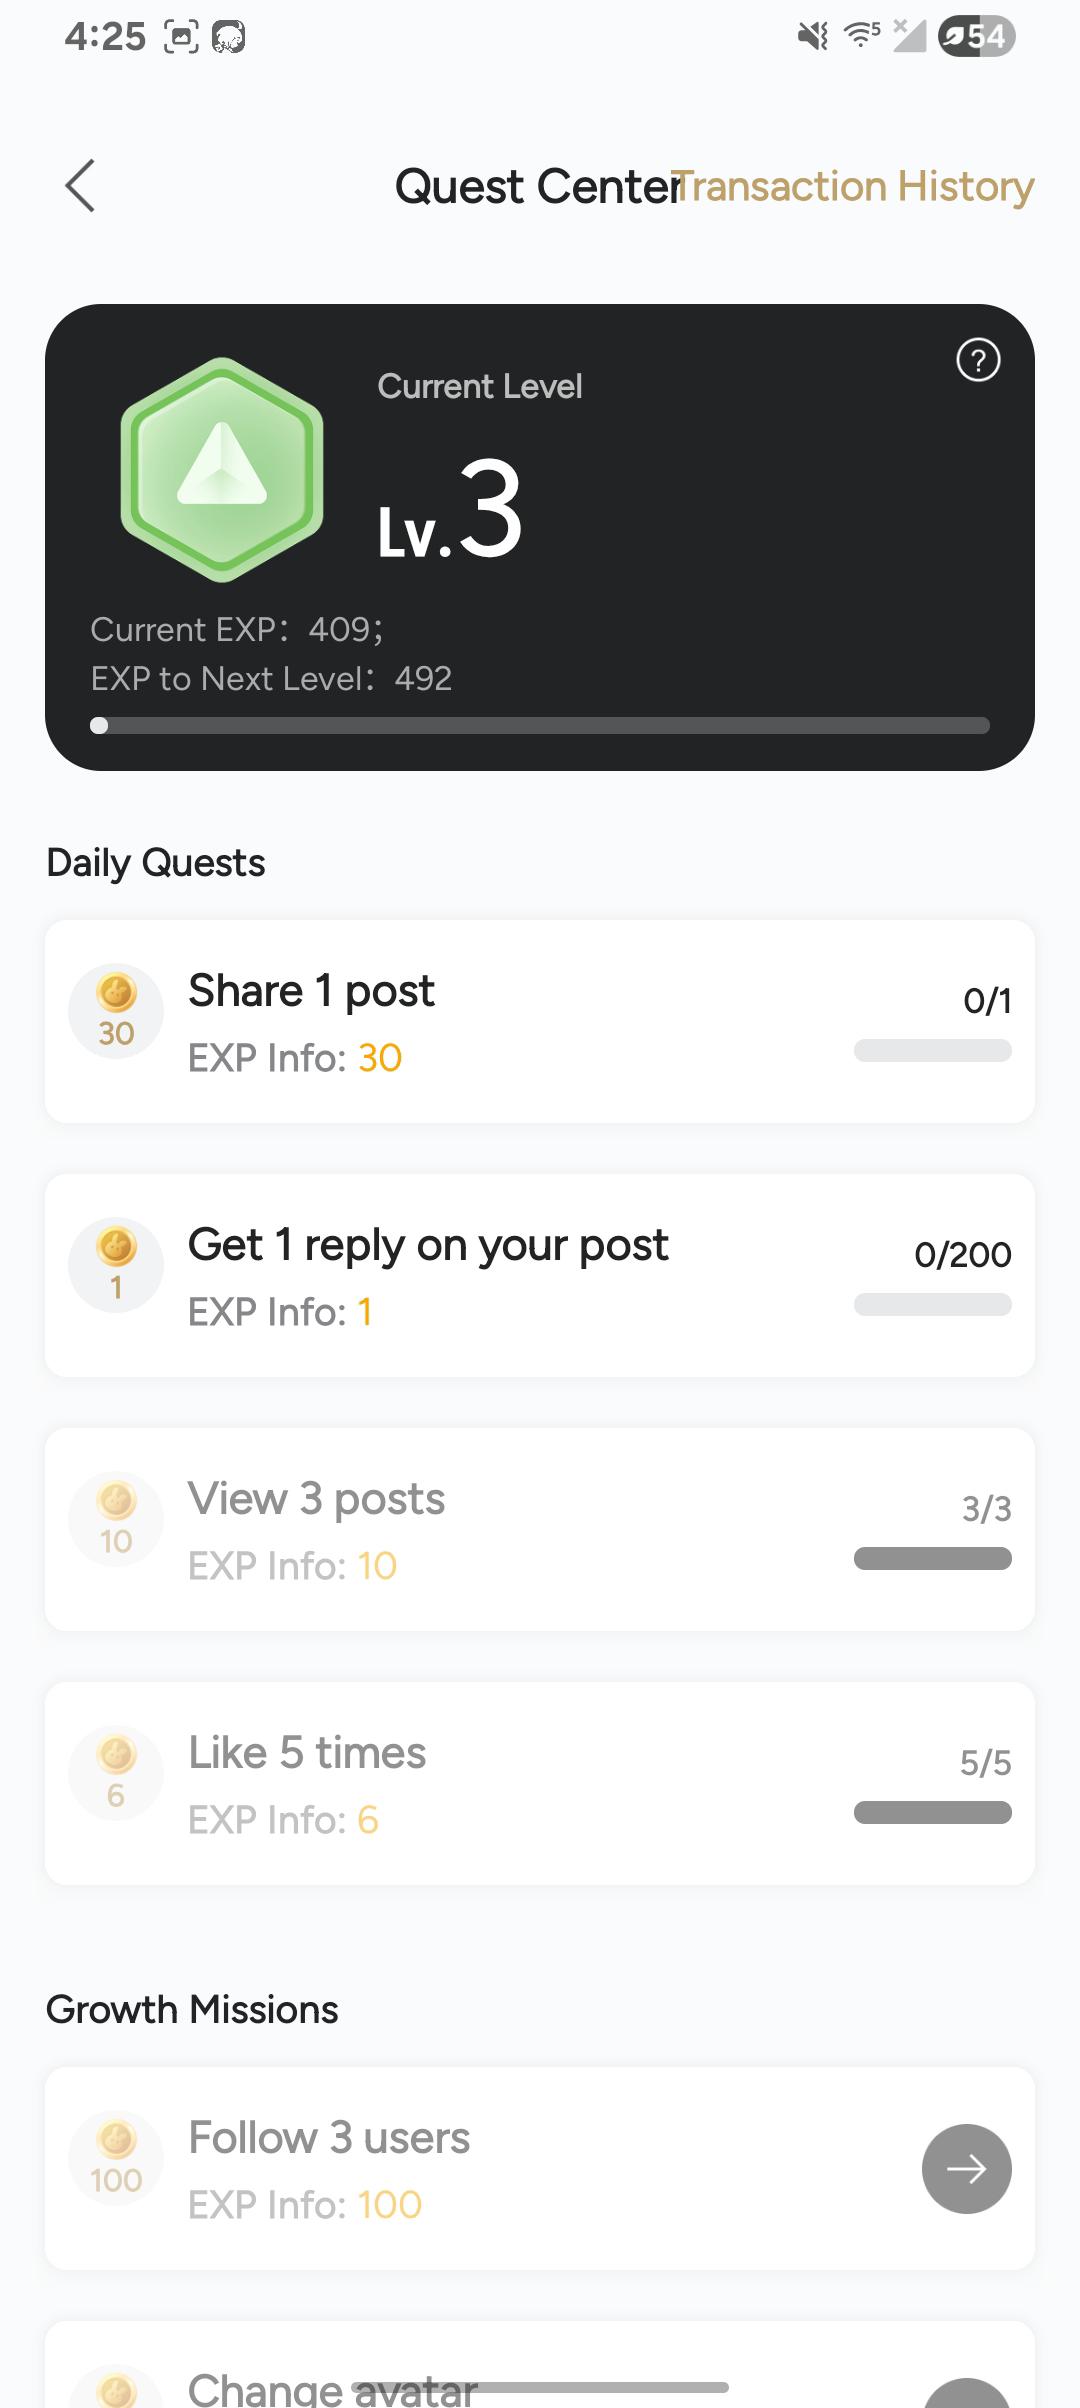Tap the 100 EXP coin on Follow mission
Image resolution: width=1080 pixels, height=2408 pixels.
116,2157
